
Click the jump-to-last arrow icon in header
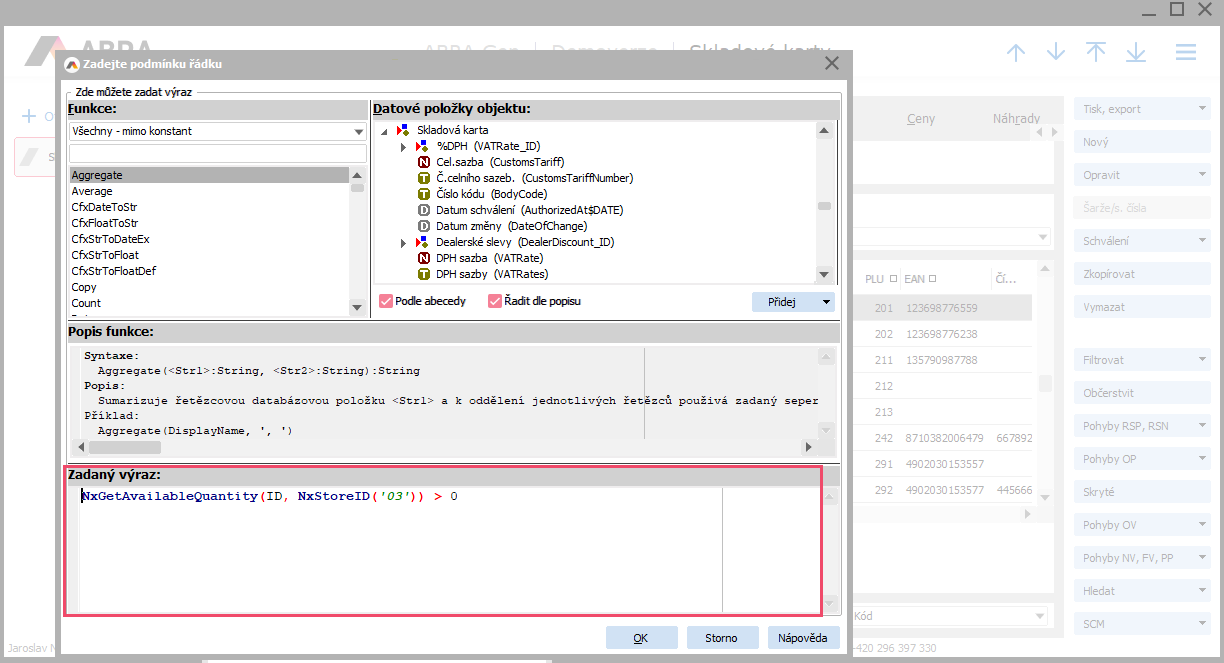click(x=1136, y=52)
